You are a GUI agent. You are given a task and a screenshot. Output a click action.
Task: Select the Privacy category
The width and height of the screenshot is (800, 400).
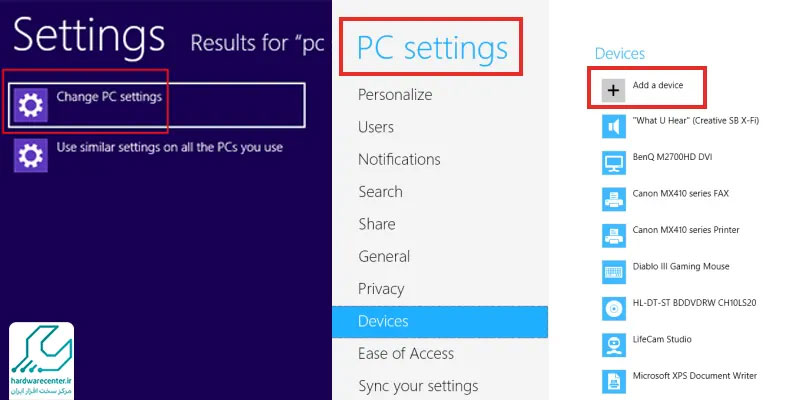pos(381,289)
